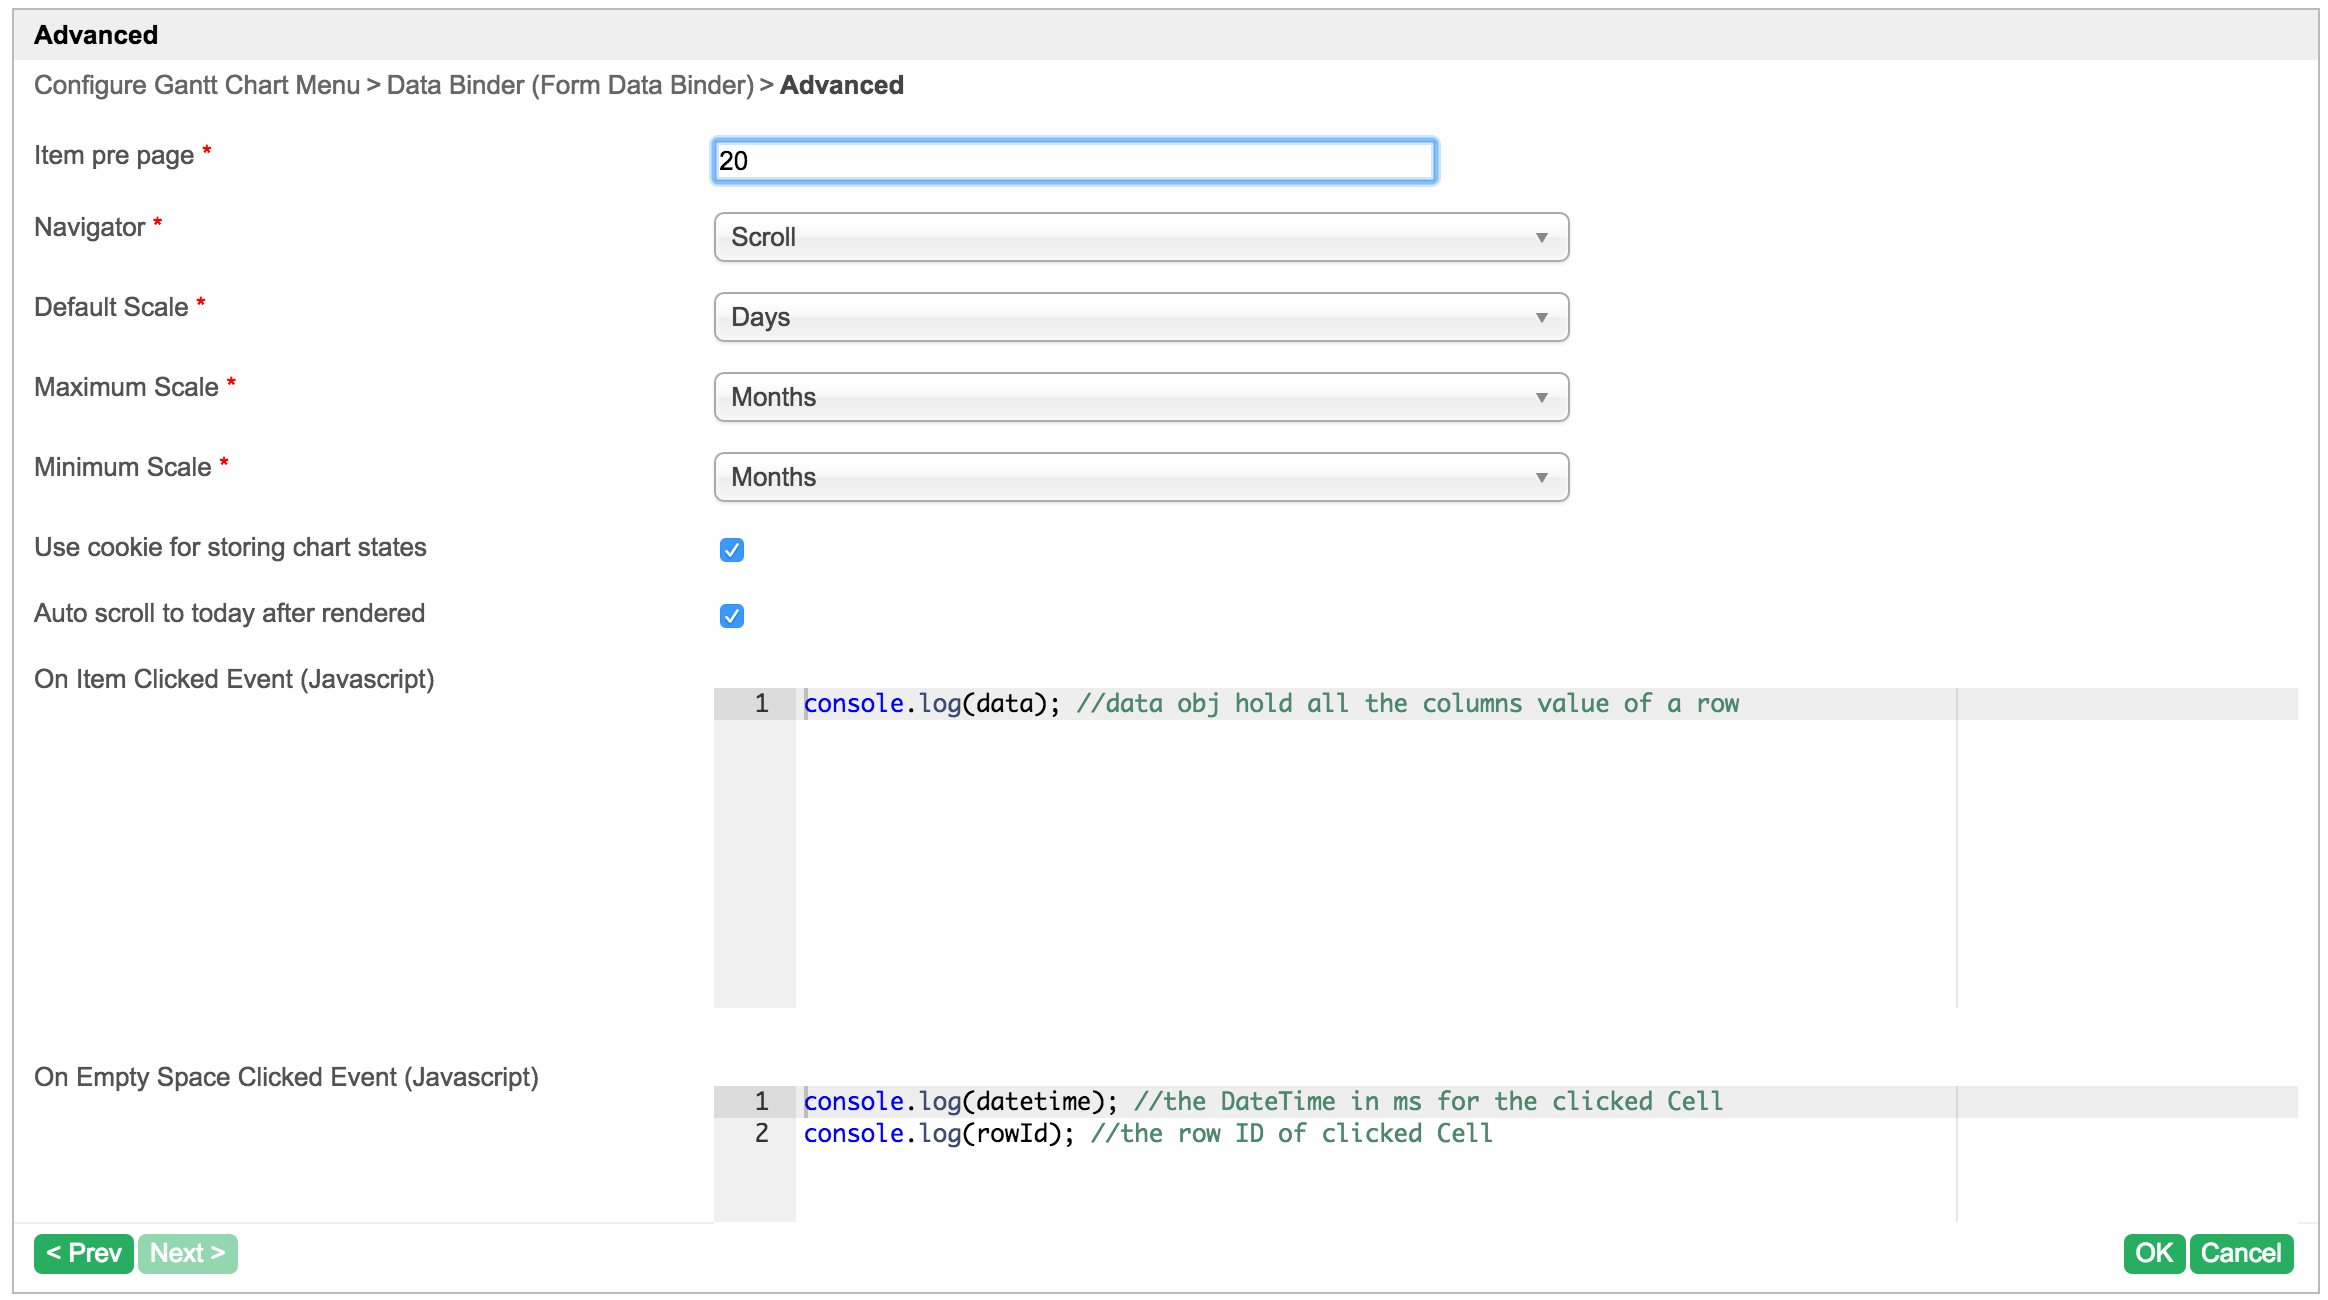Select the Advanced breadcrumb item
Screen dimensions: 2328x1300
pos(841,85)
